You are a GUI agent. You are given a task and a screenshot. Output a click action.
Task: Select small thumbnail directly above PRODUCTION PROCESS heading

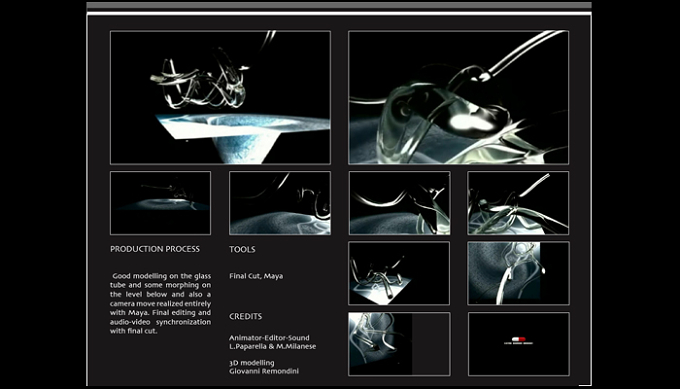click(x=160, y=203)
